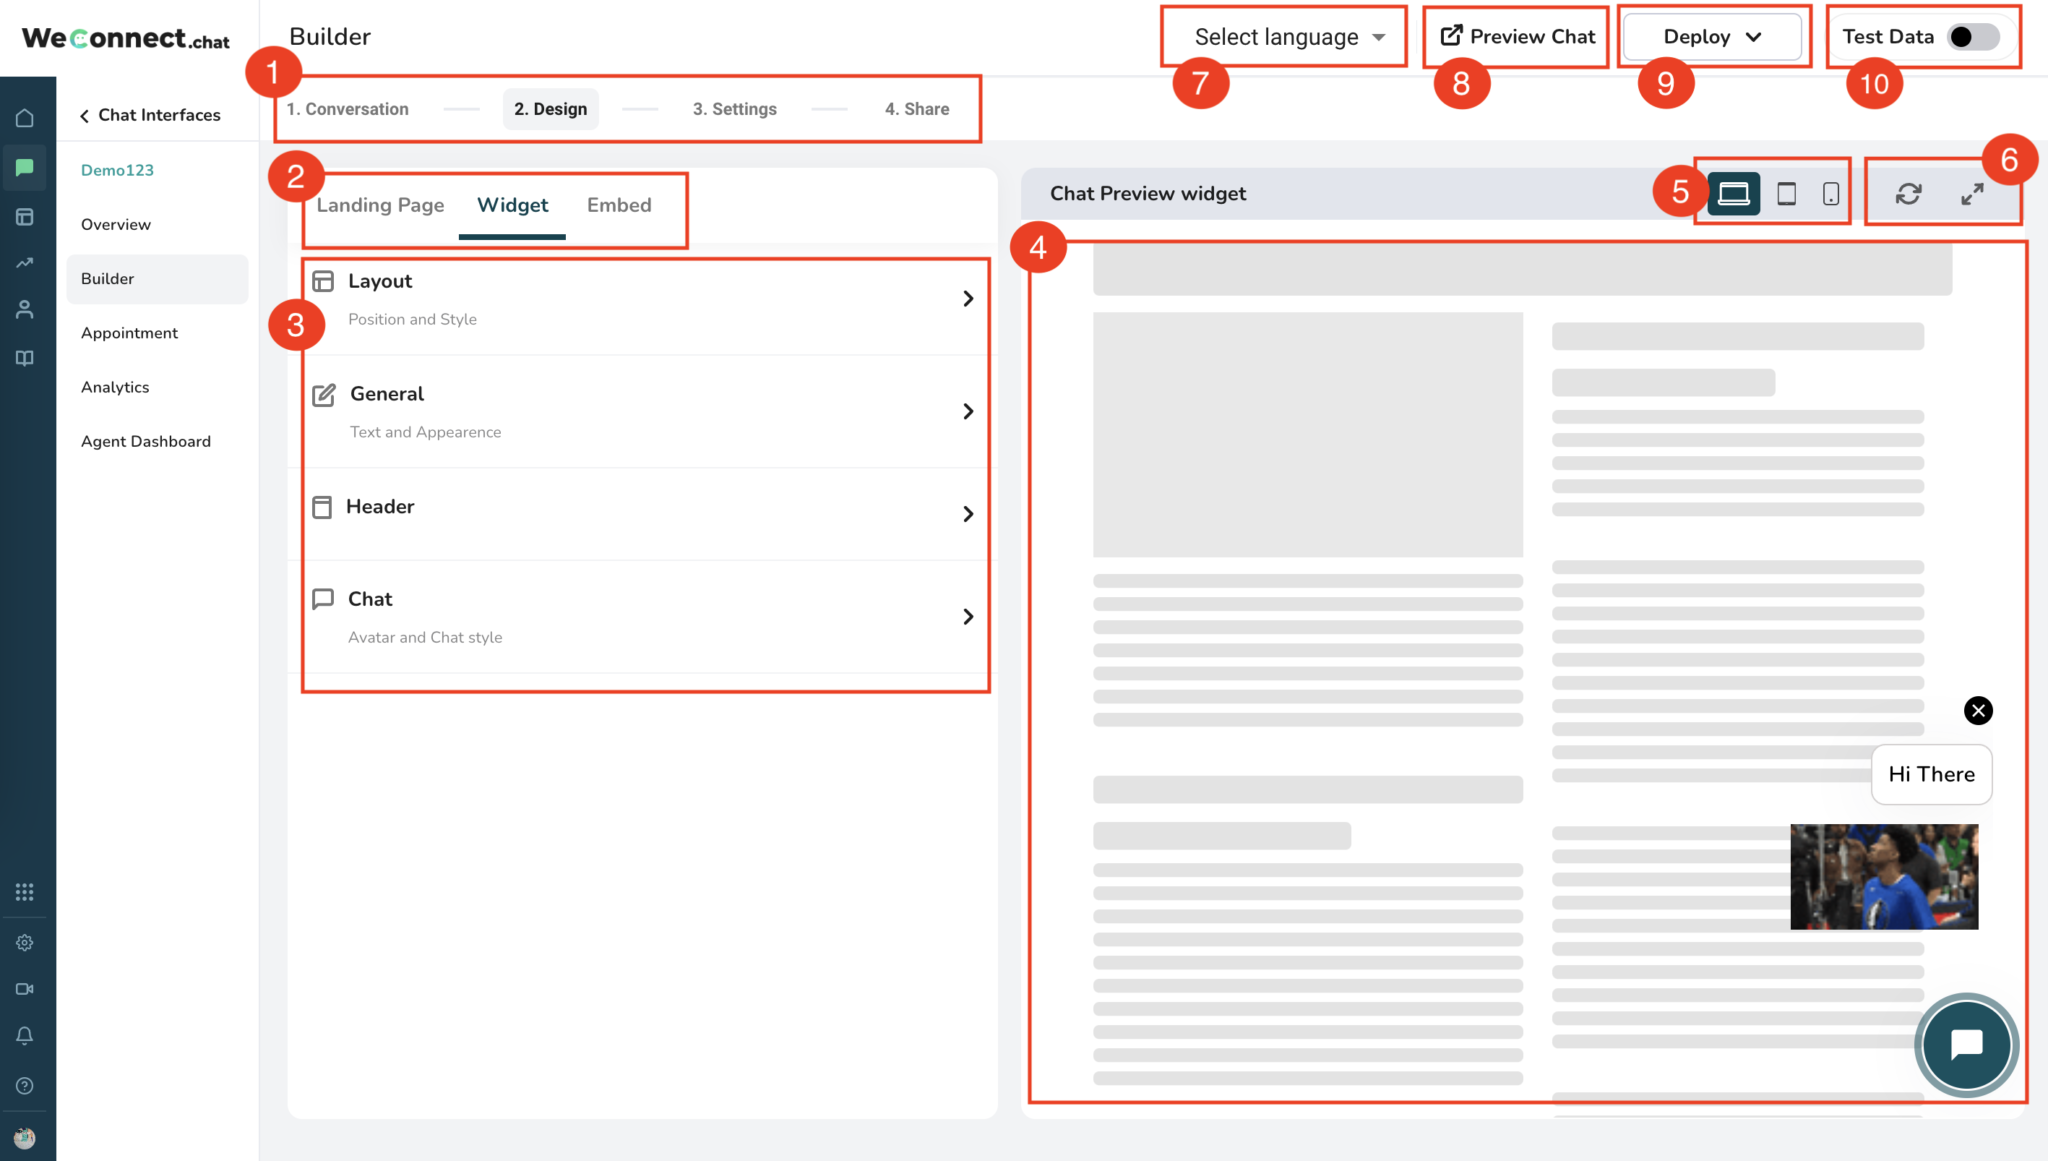Open the apps grid sidebar icon
2048x1161 pixels.
25,892
